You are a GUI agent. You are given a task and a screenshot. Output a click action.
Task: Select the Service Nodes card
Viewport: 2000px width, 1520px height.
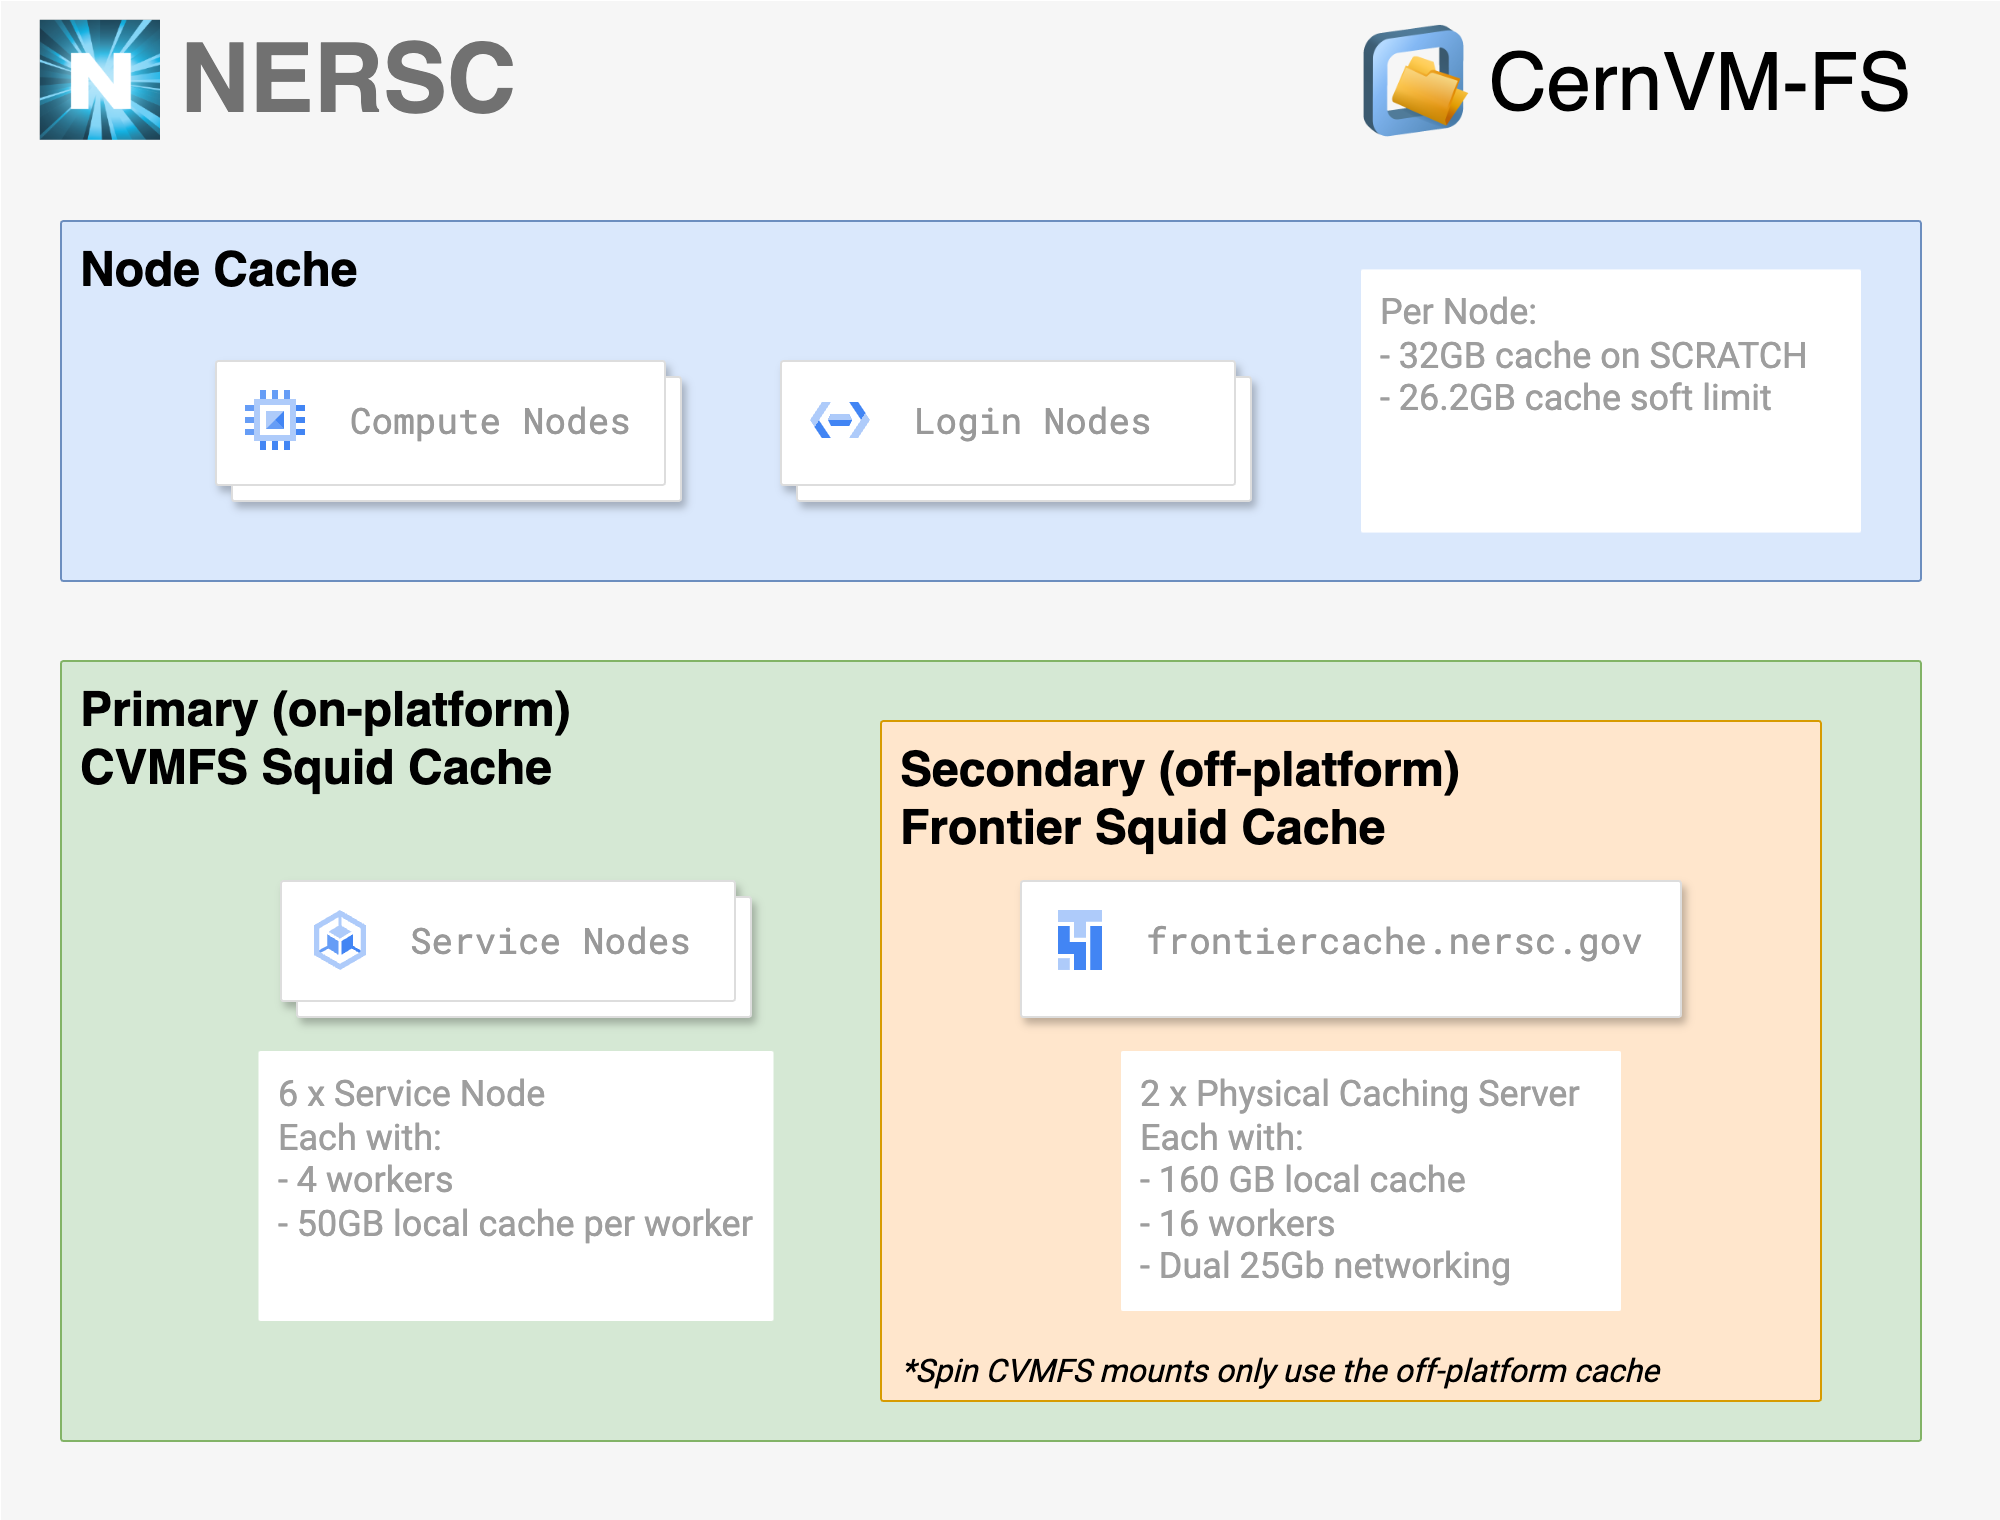pos(510,942)
